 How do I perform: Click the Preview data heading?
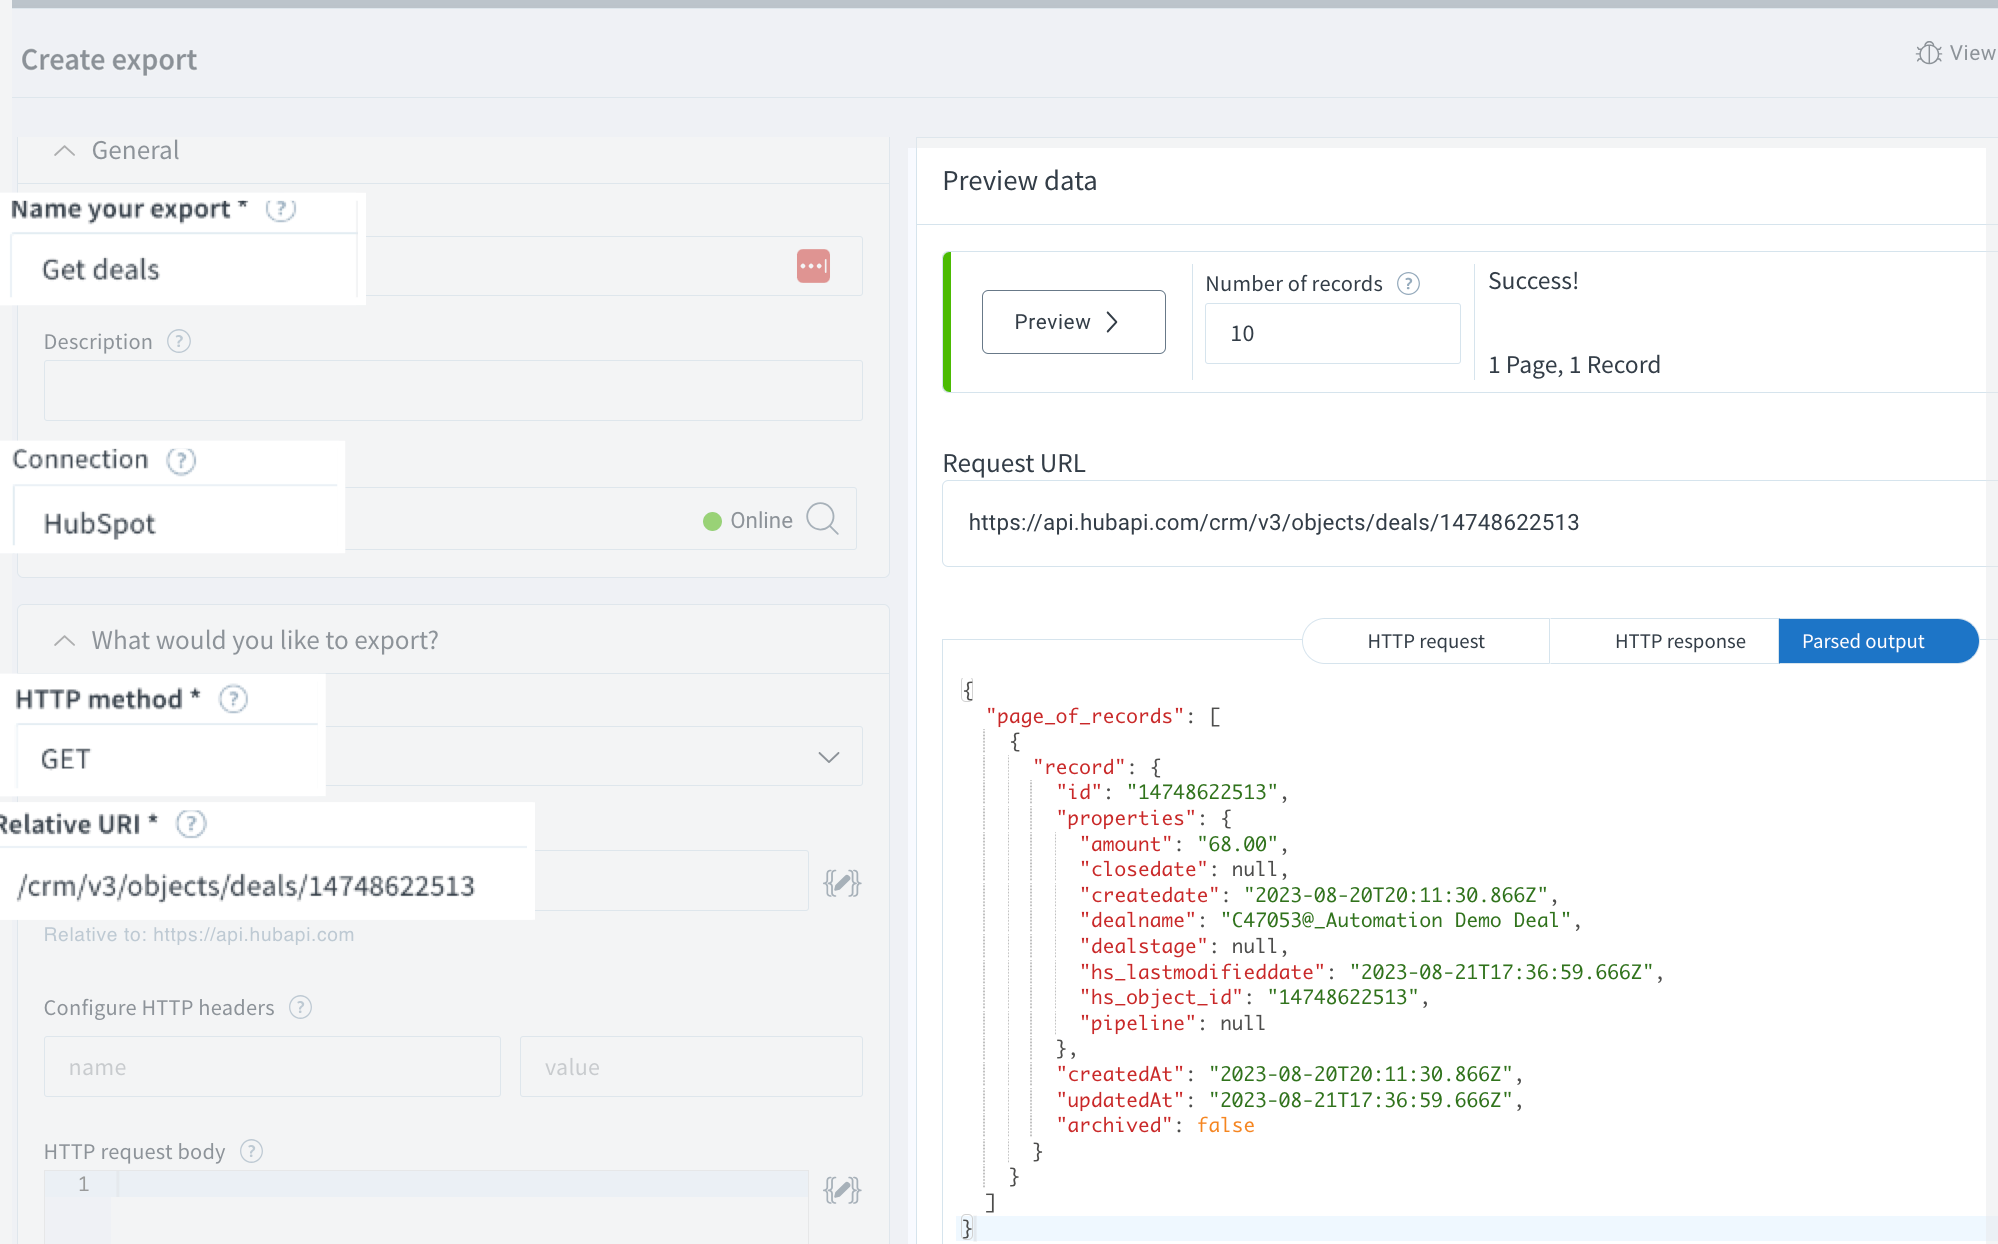click(1019, 181)
